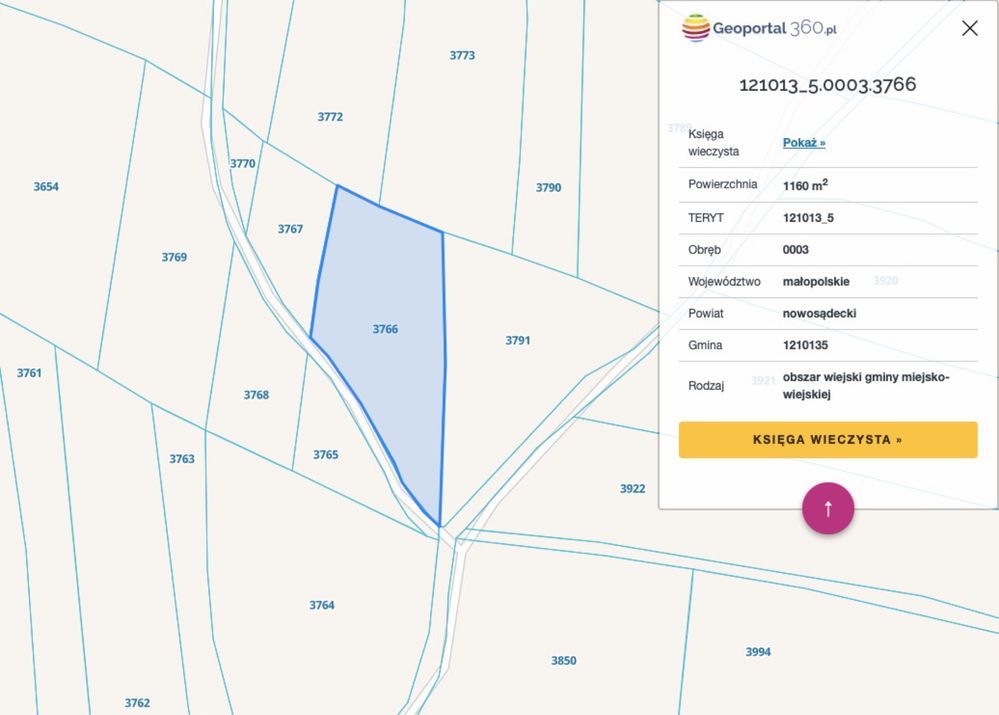Select parcel 3994 on the map

(x=758, y=651)
